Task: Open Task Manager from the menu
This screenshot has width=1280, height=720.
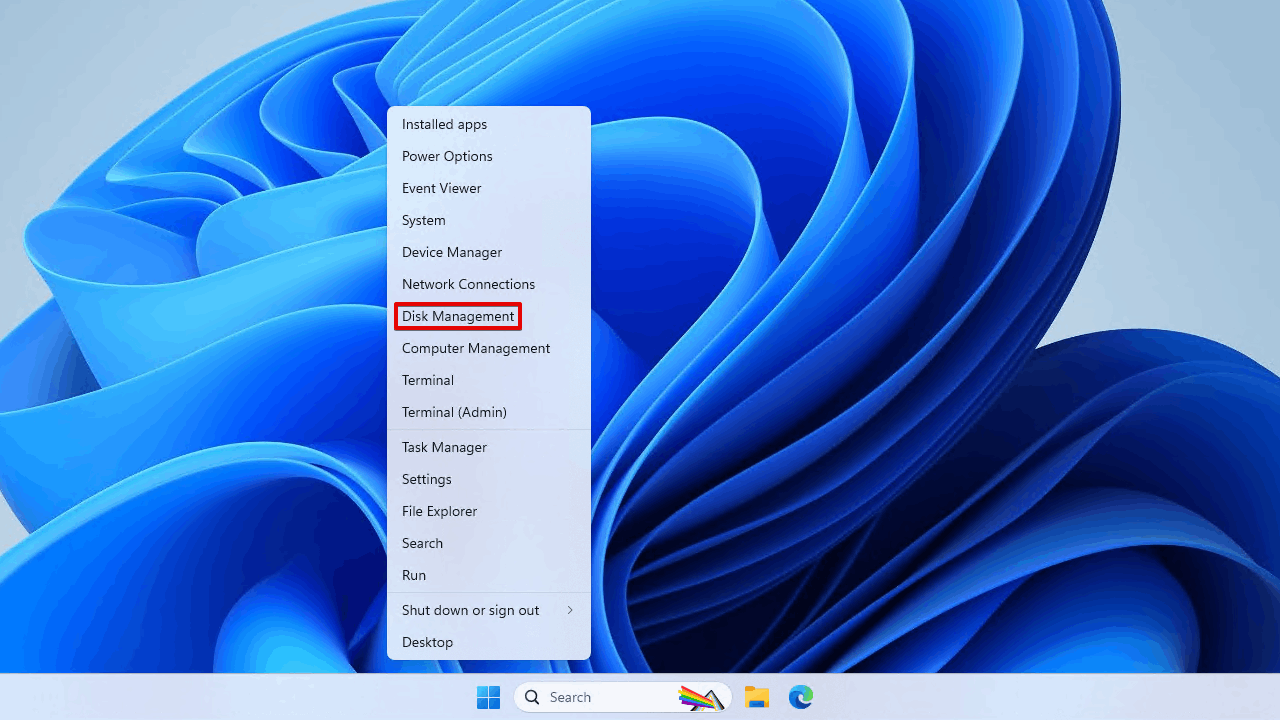Action: click(444, 447)
